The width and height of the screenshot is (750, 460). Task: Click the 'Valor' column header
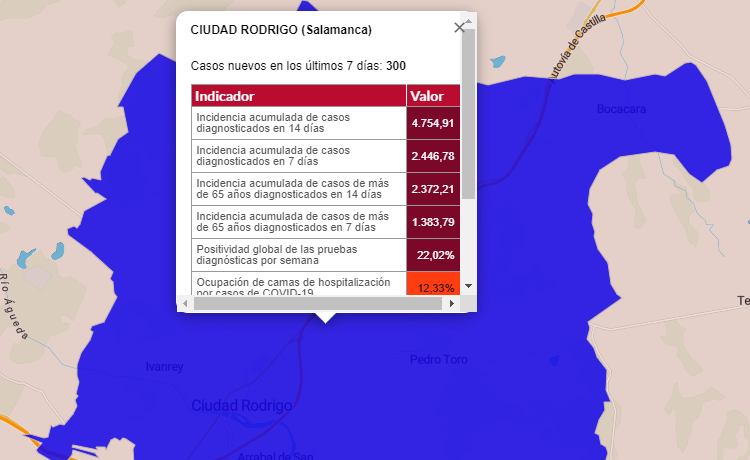tap(433, 96)
